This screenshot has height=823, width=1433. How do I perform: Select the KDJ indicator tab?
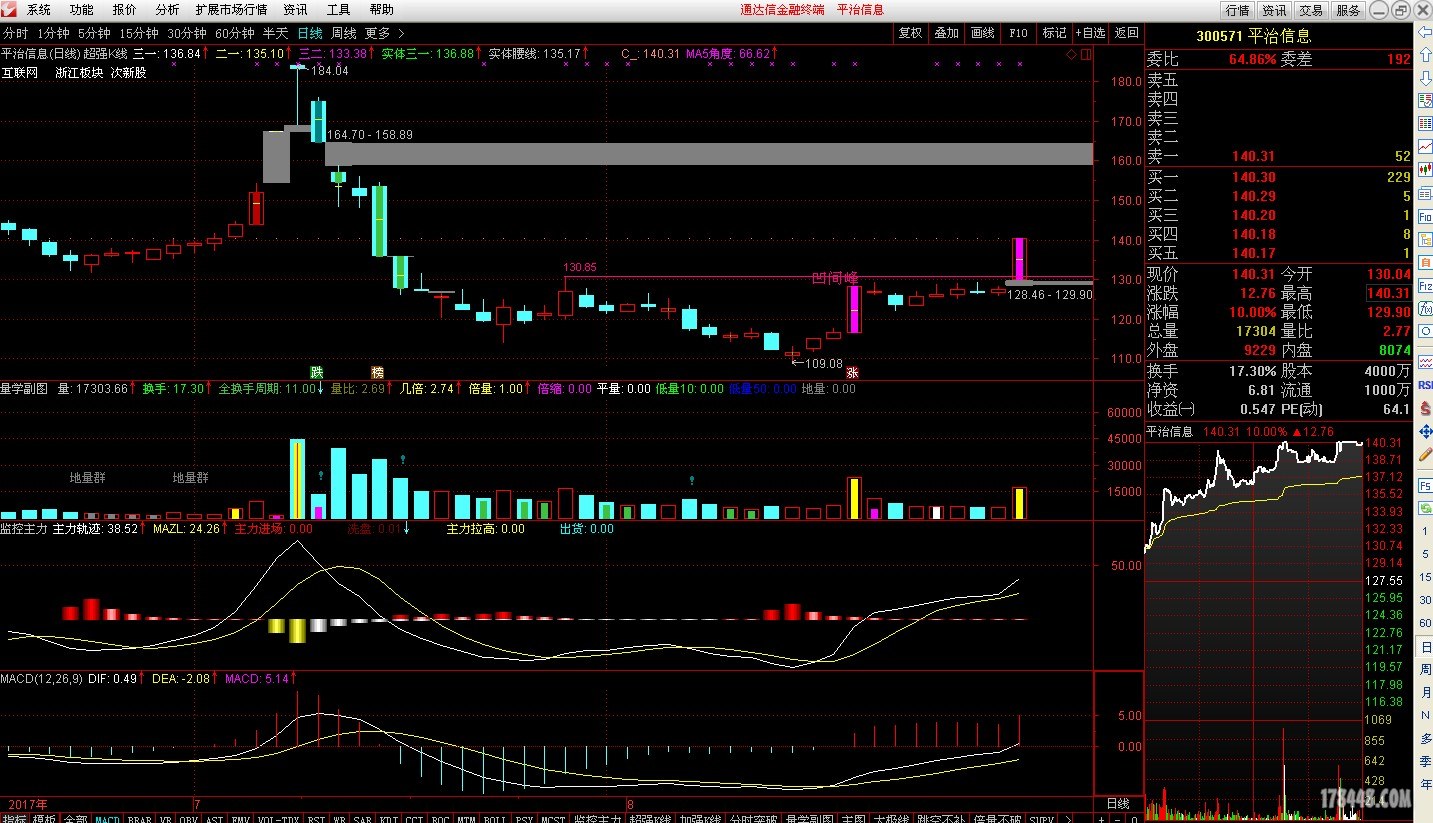(389, 817)
